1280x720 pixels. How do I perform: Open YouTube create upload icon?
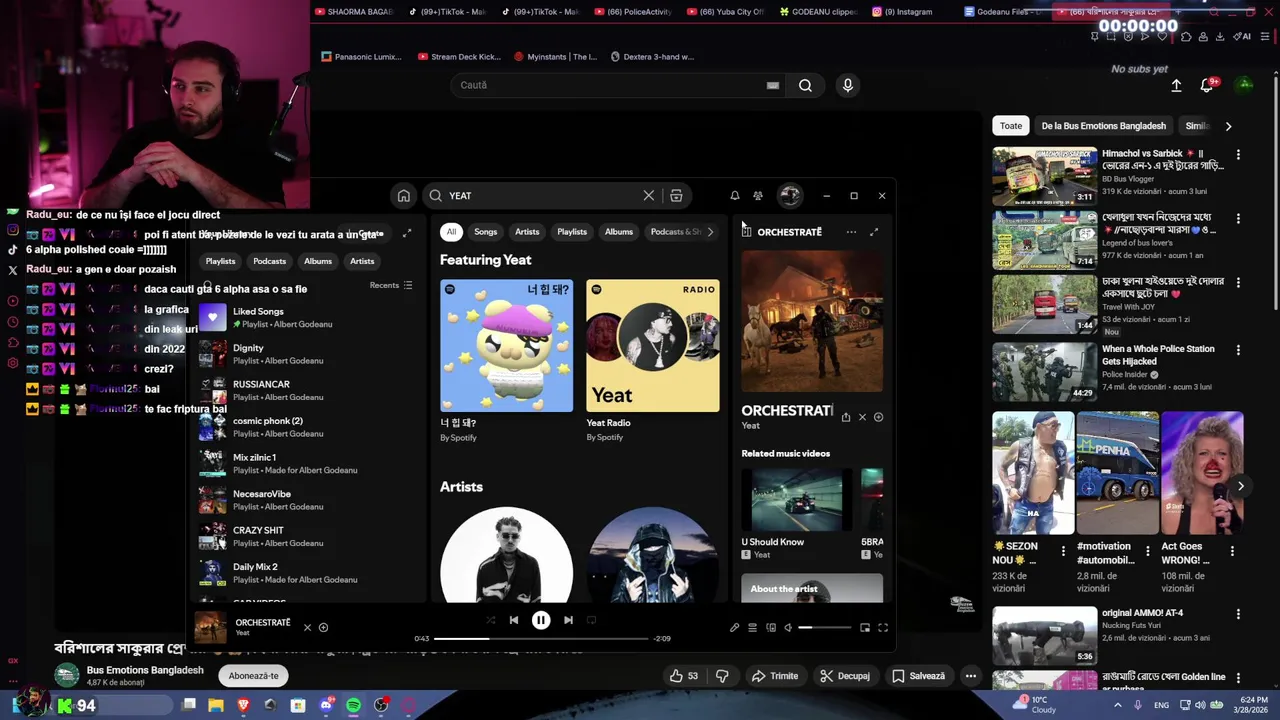pyautogui.click(x=1176, y=86)
